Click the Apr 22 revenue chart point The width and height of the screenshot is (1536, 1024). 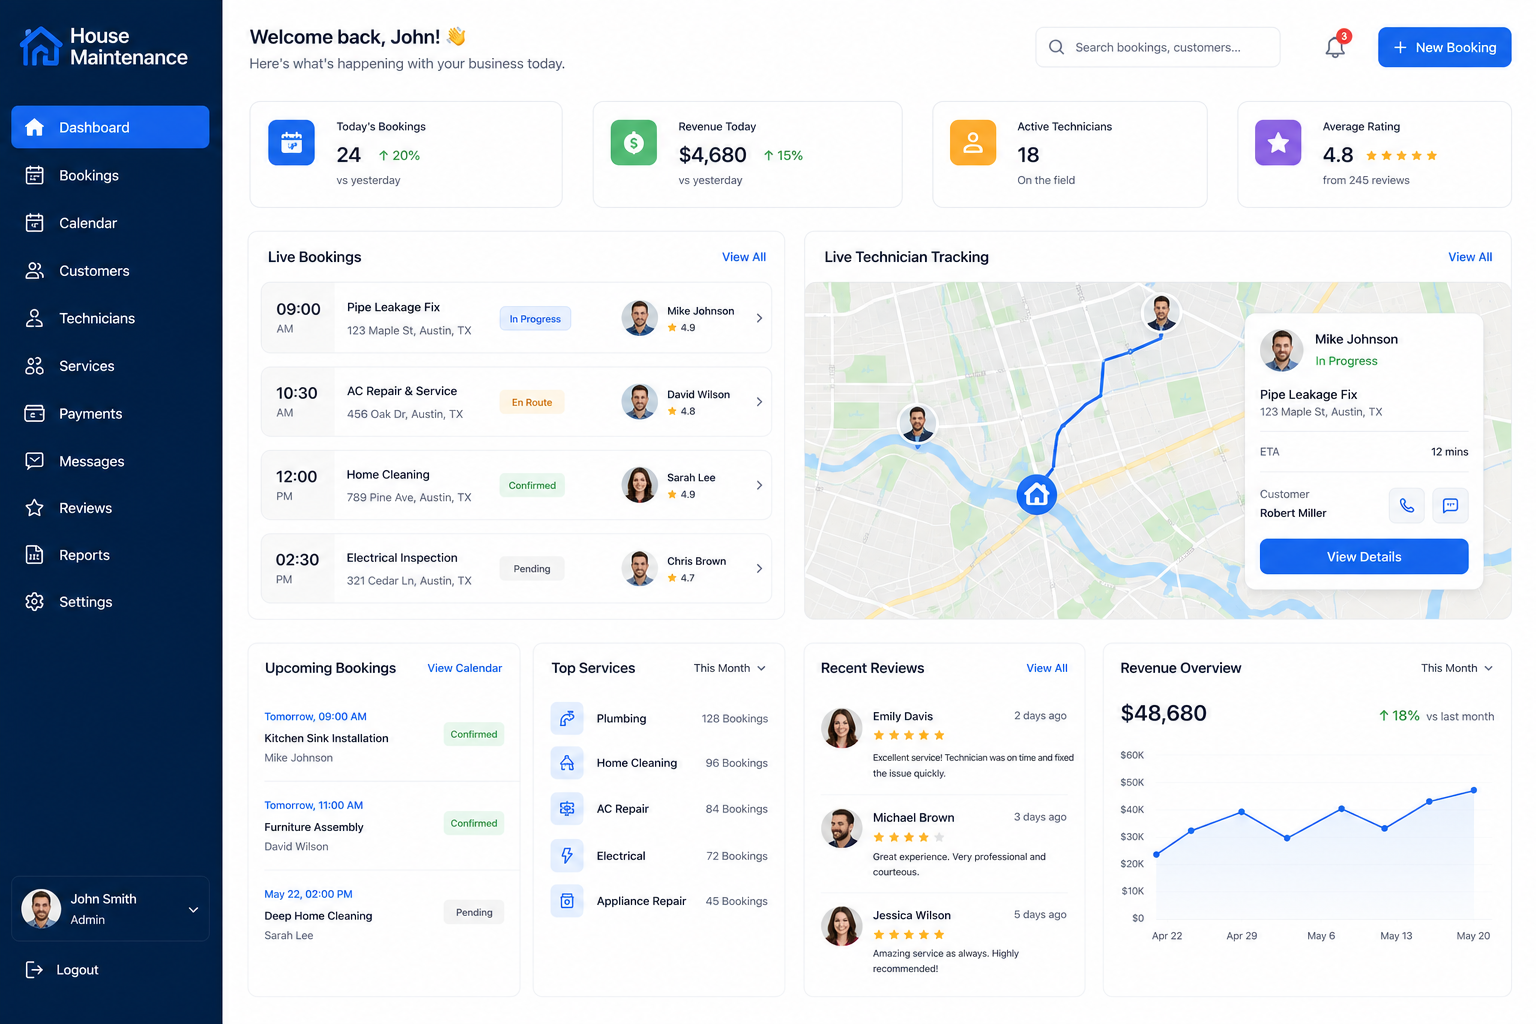1157,854
